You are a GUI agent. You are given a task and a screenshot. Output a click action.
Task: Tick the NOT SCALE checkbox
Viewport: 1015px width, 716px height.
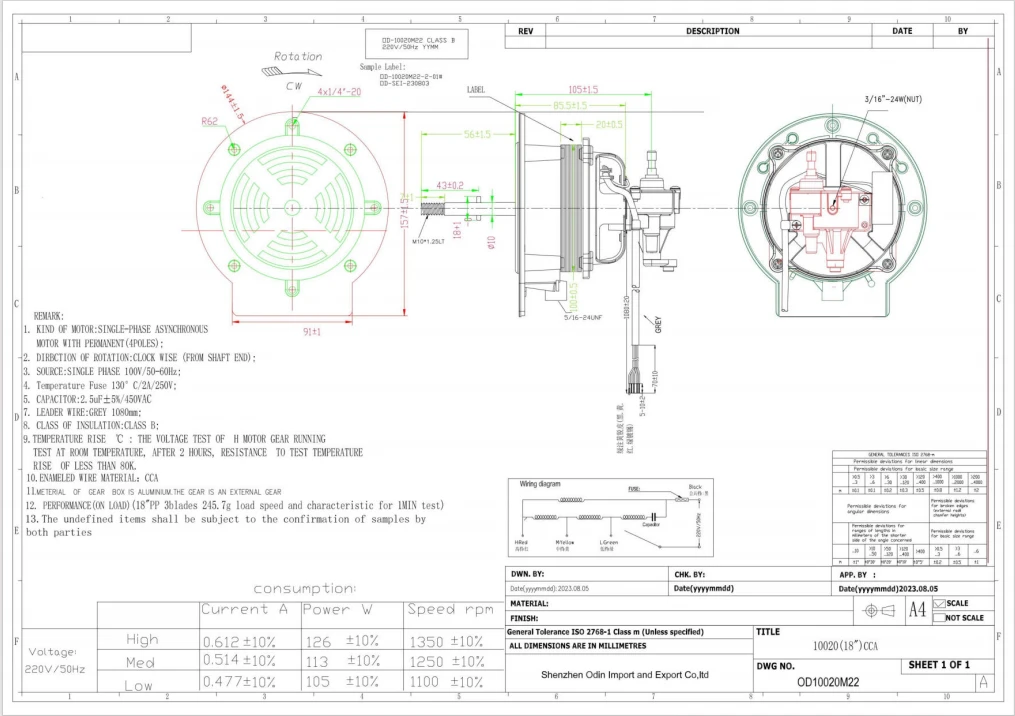pos(939,618)
